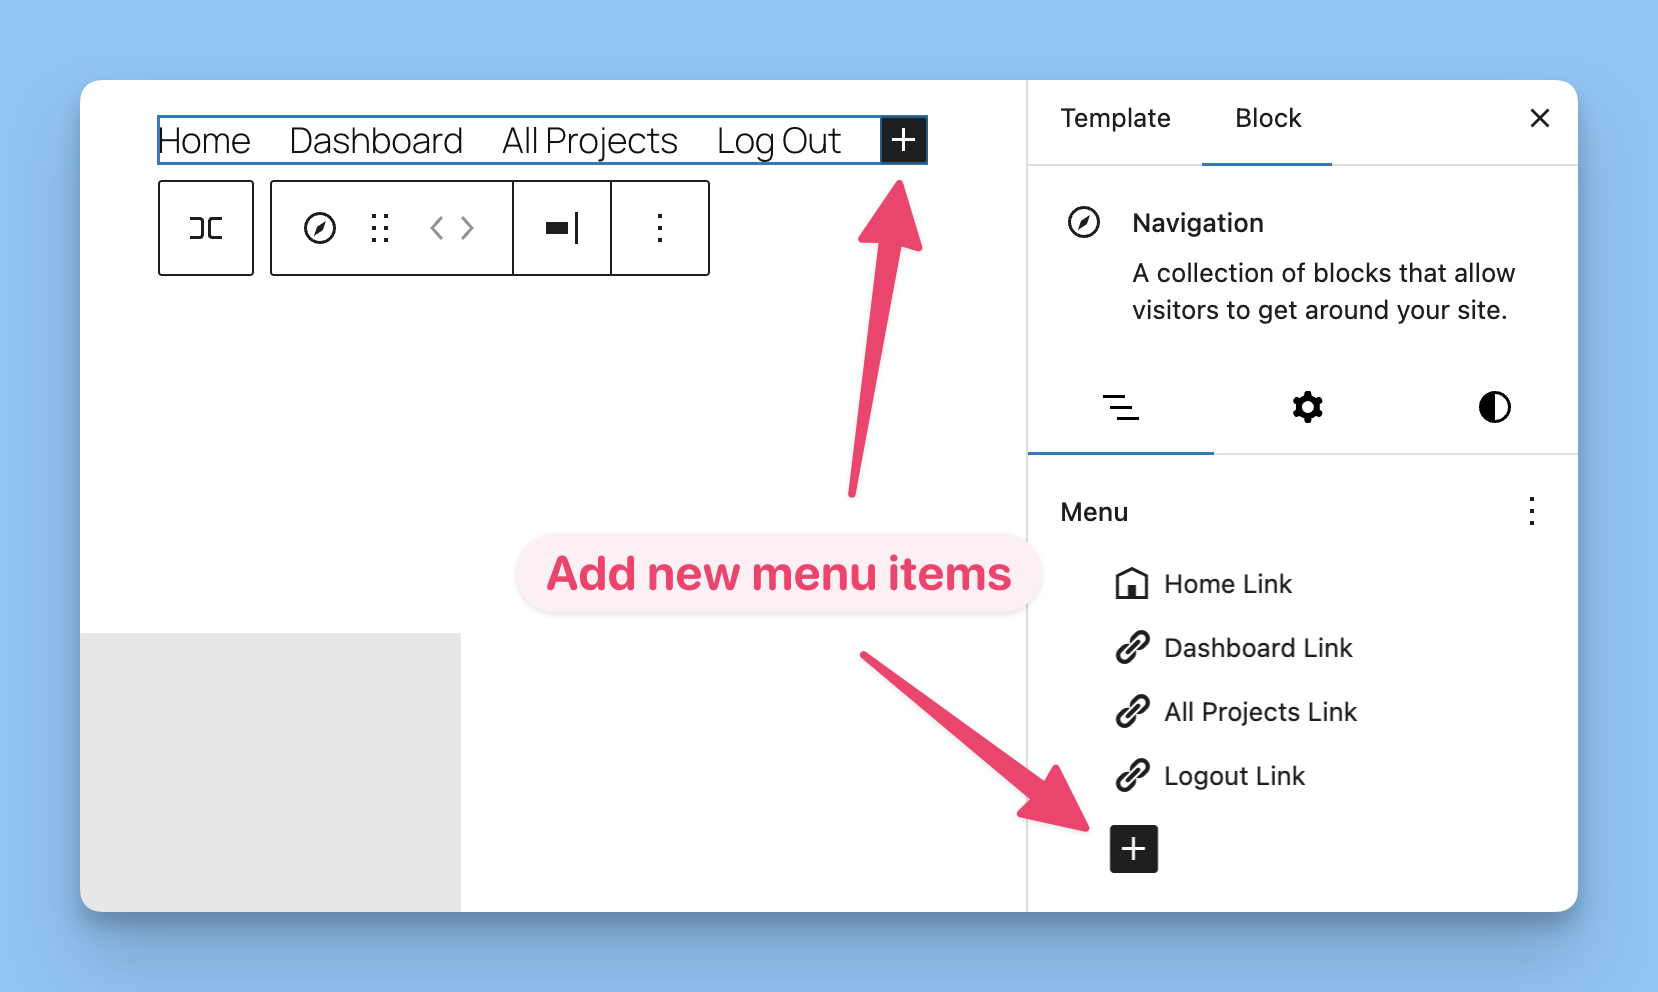This screenshot has width=1658, height=992.
Task: Switch to the Block tab
Action: 1267,118
